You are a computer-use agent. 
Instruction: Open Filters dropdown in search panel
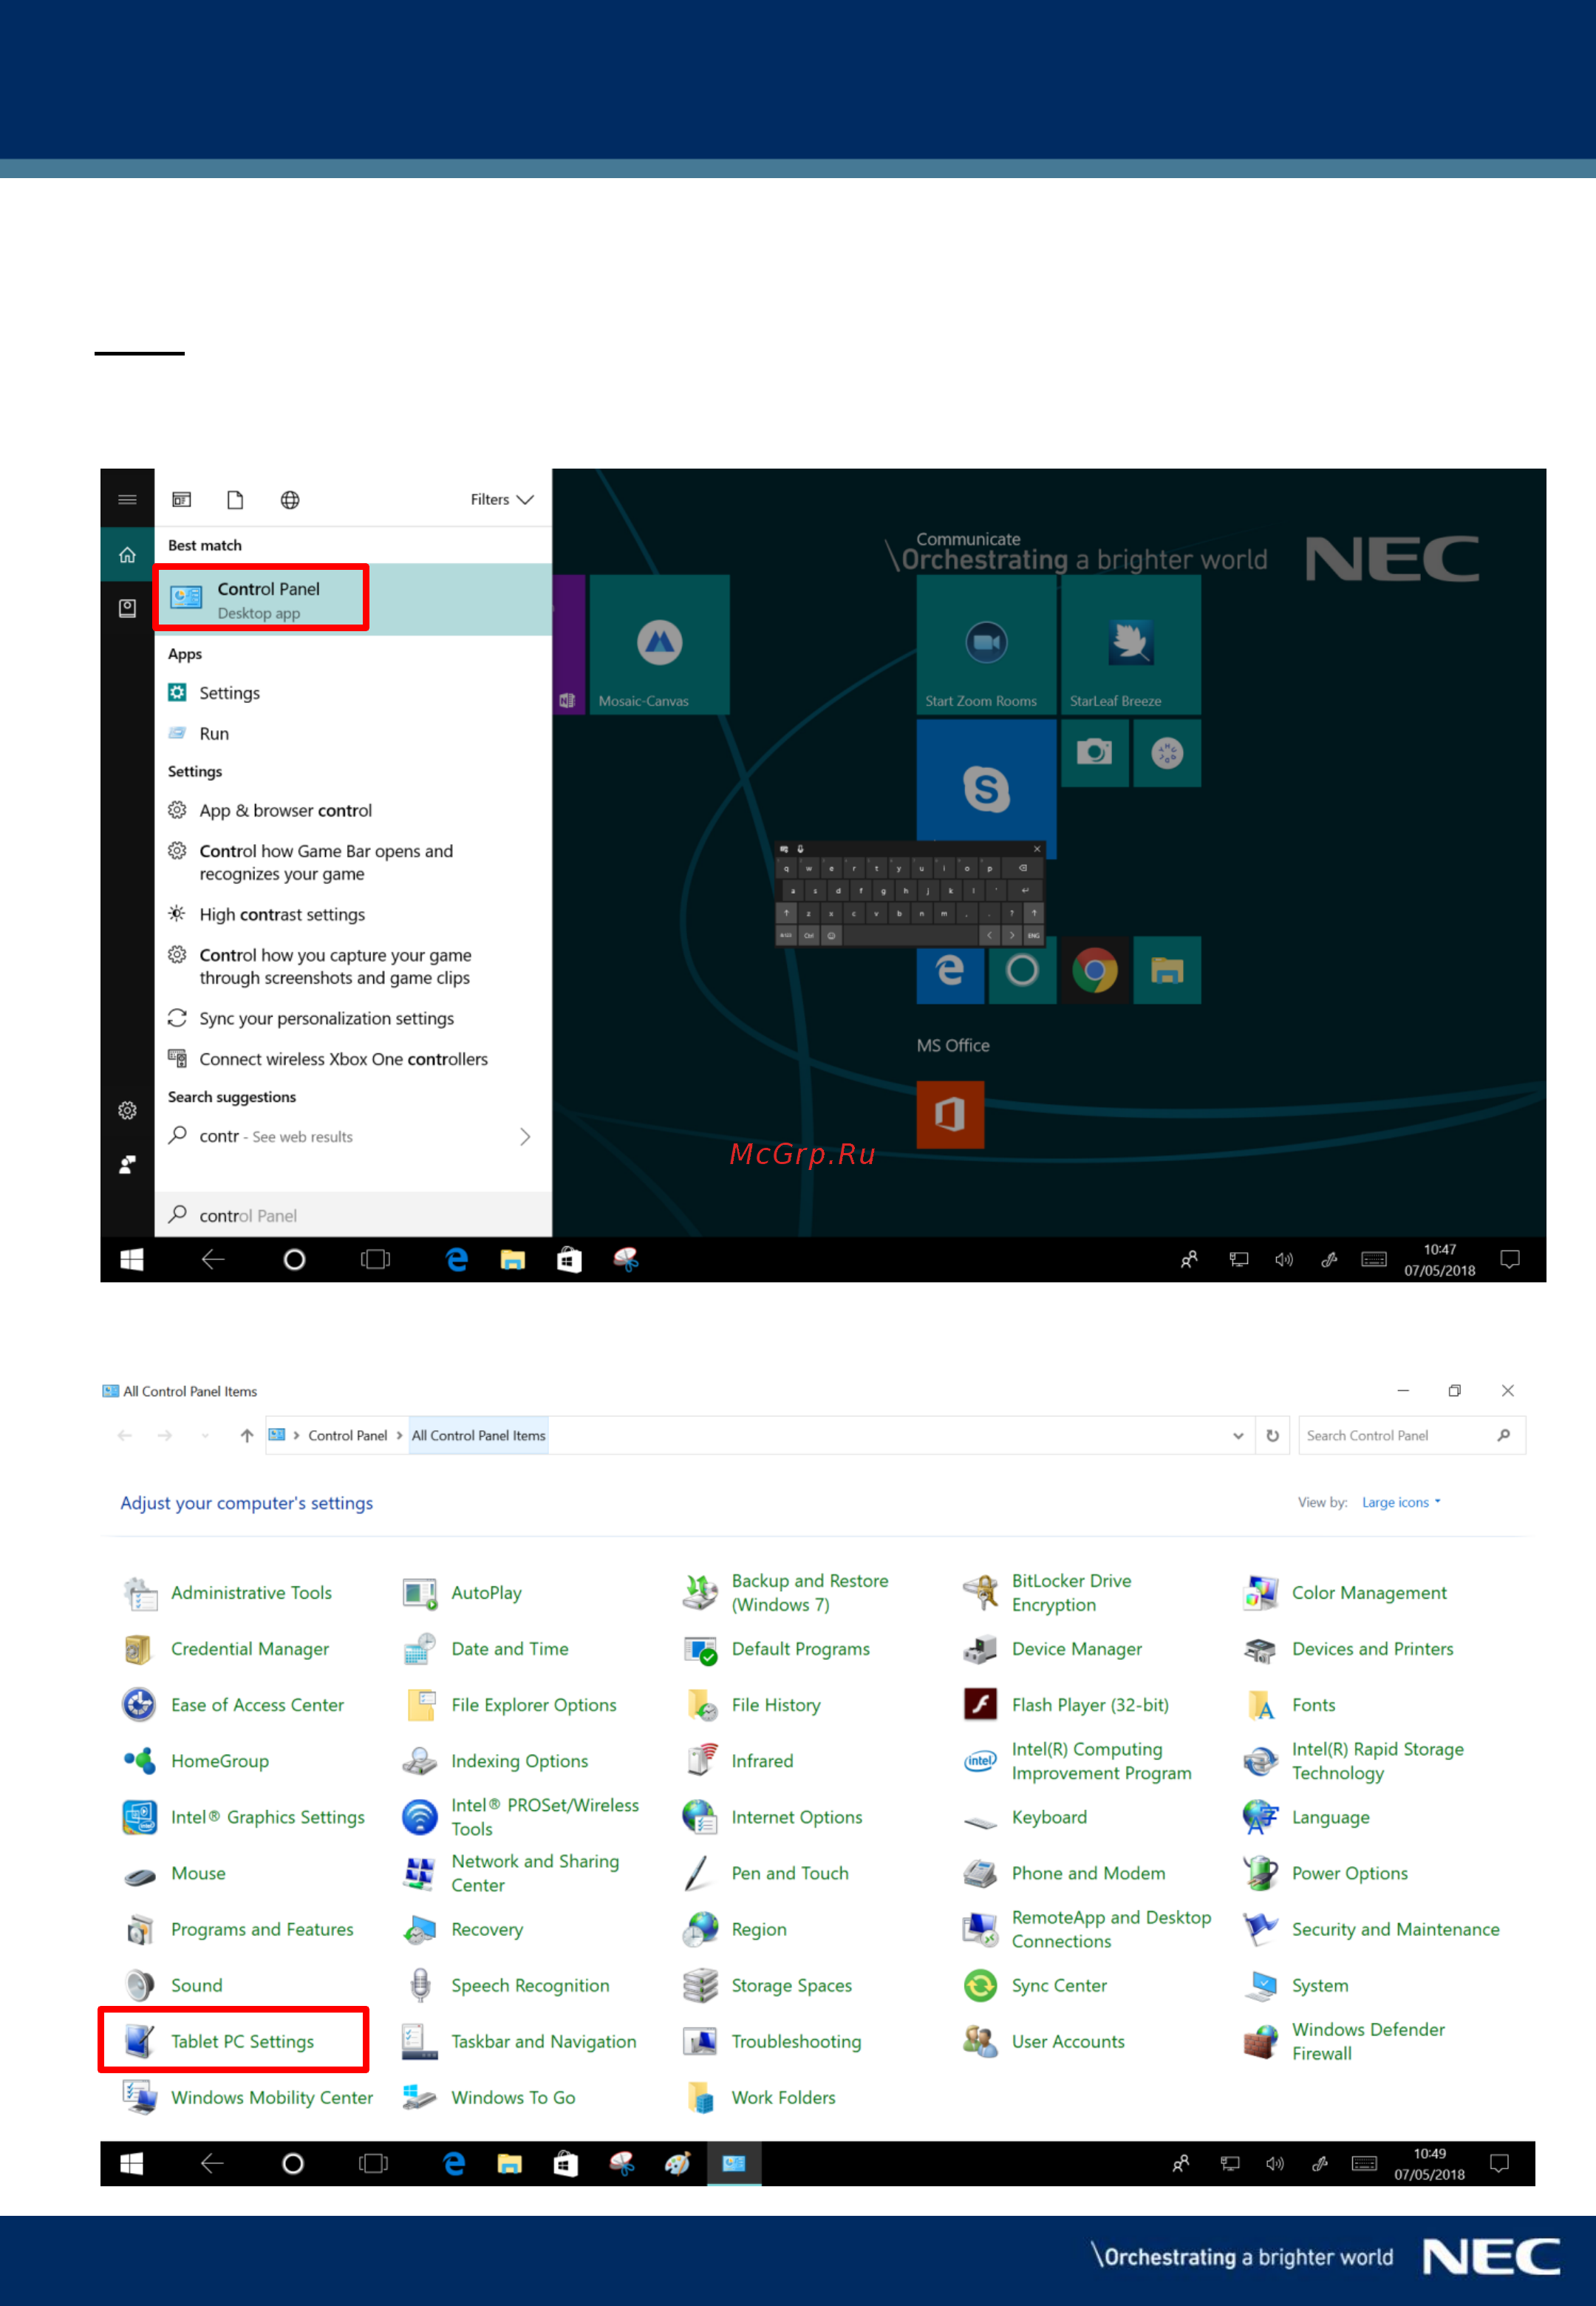(502, 499)
